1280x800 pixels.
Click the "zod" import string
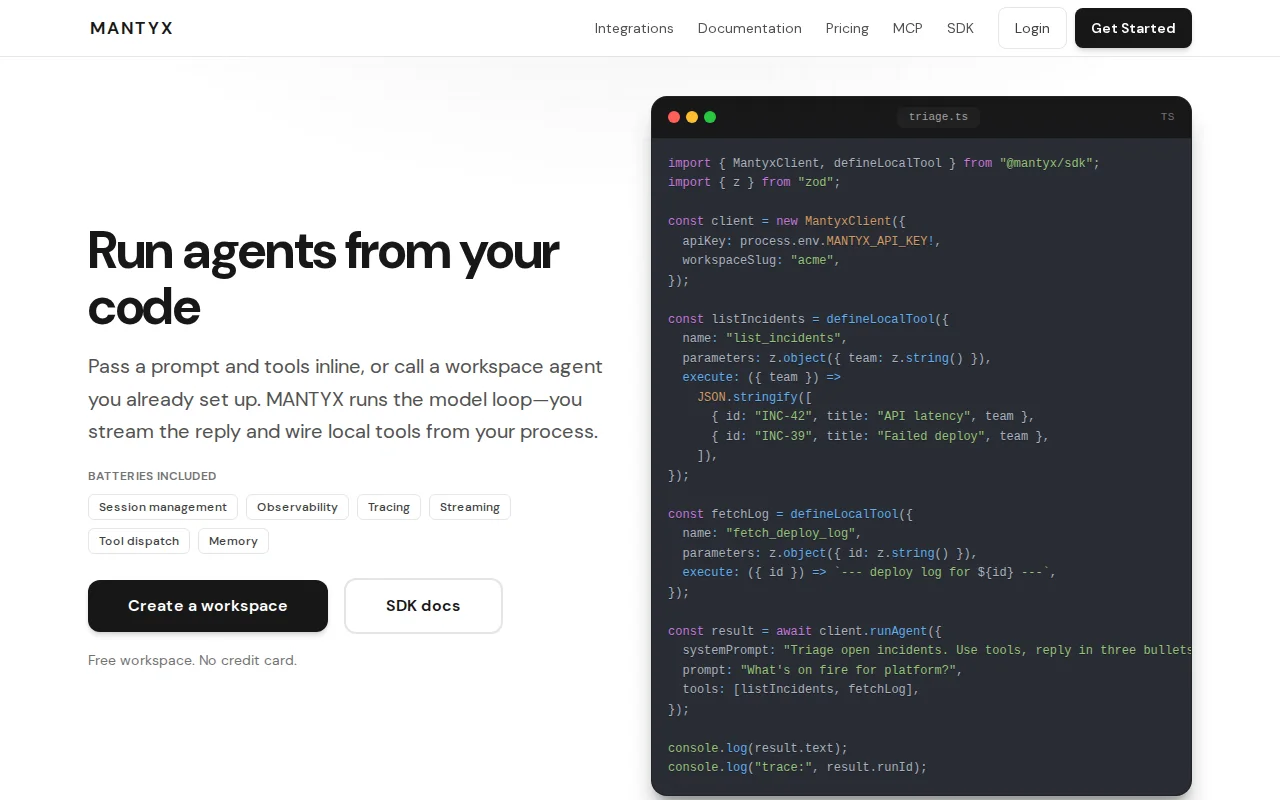tap(815, 182)
